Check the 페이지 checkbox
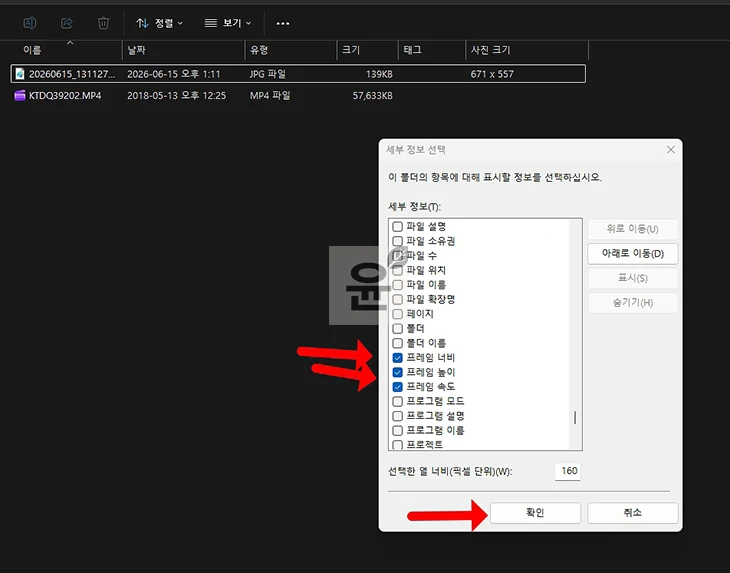Viewport: 730px width, 573px height. (398, 314)
